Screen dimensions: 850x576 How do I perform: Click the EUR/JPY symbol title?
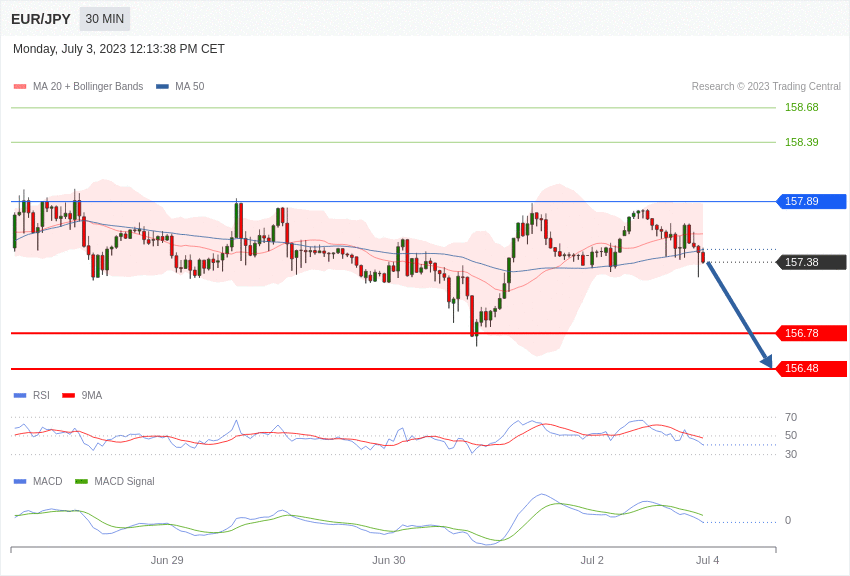click(41, 19)
